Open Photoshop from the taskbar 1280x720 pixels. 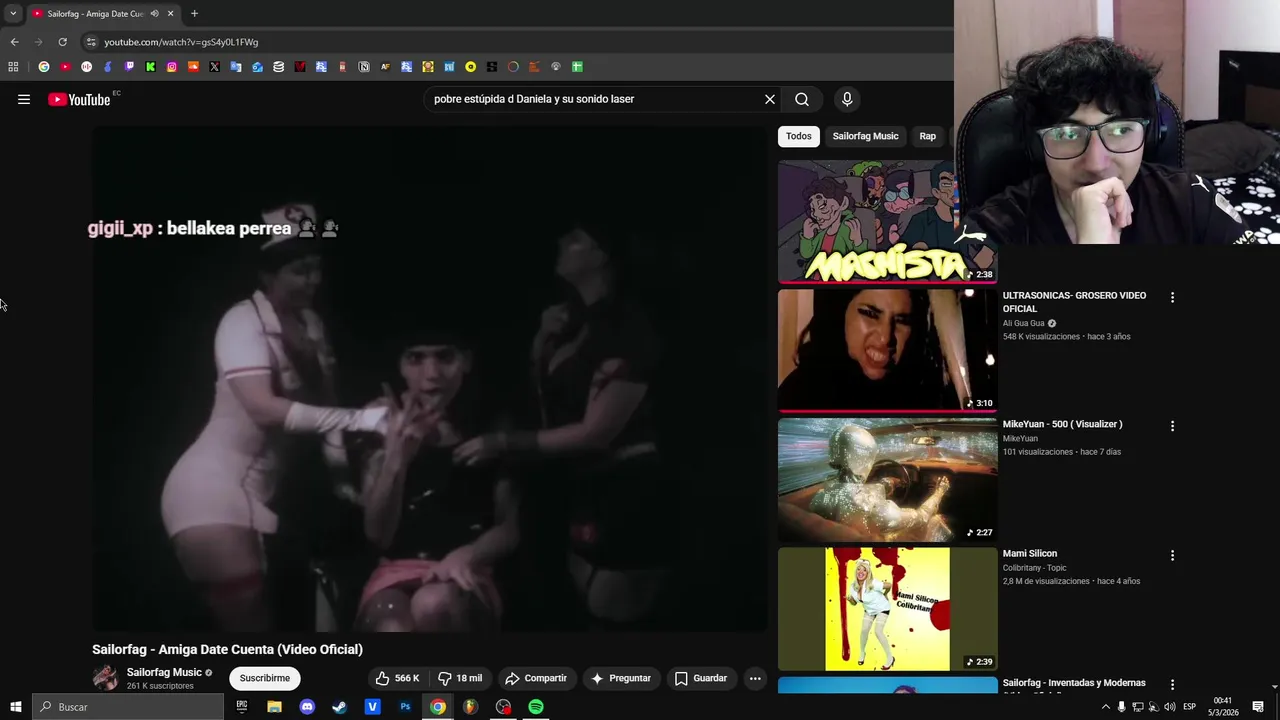405,707
